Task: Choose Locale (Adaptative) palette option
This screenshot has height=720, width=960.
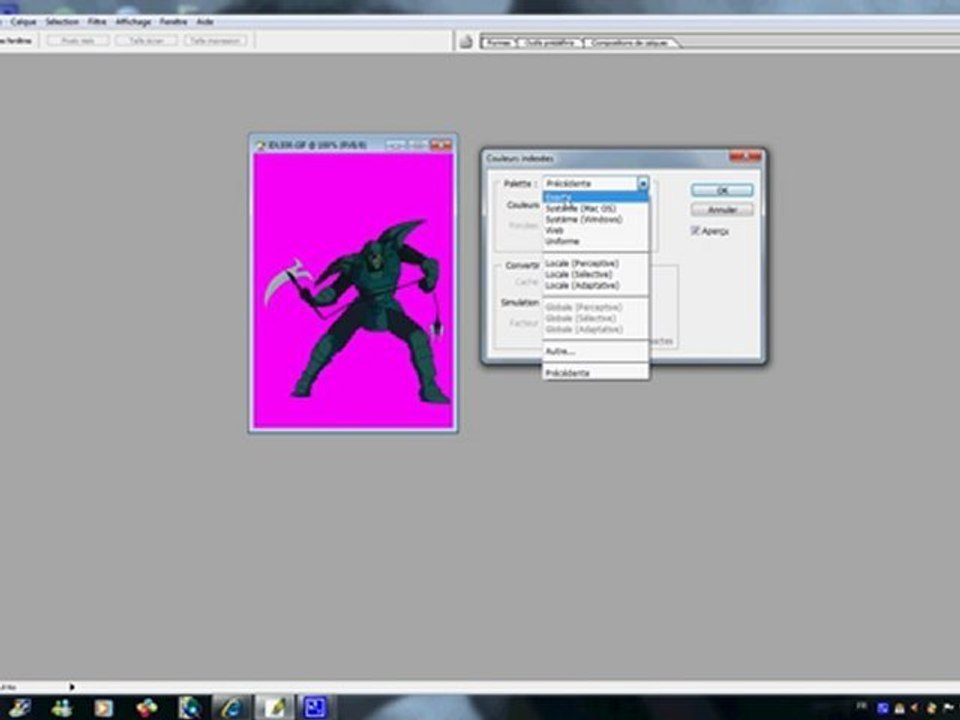Action: pos(595,285)
